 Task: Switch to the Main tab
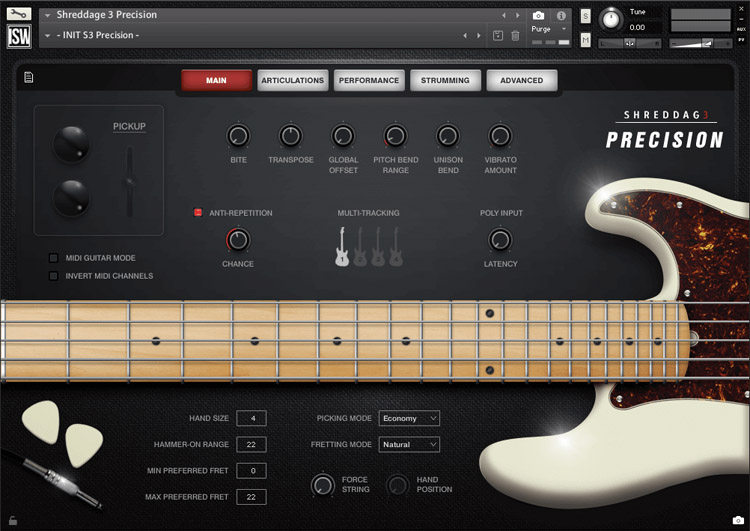[216, 80]
